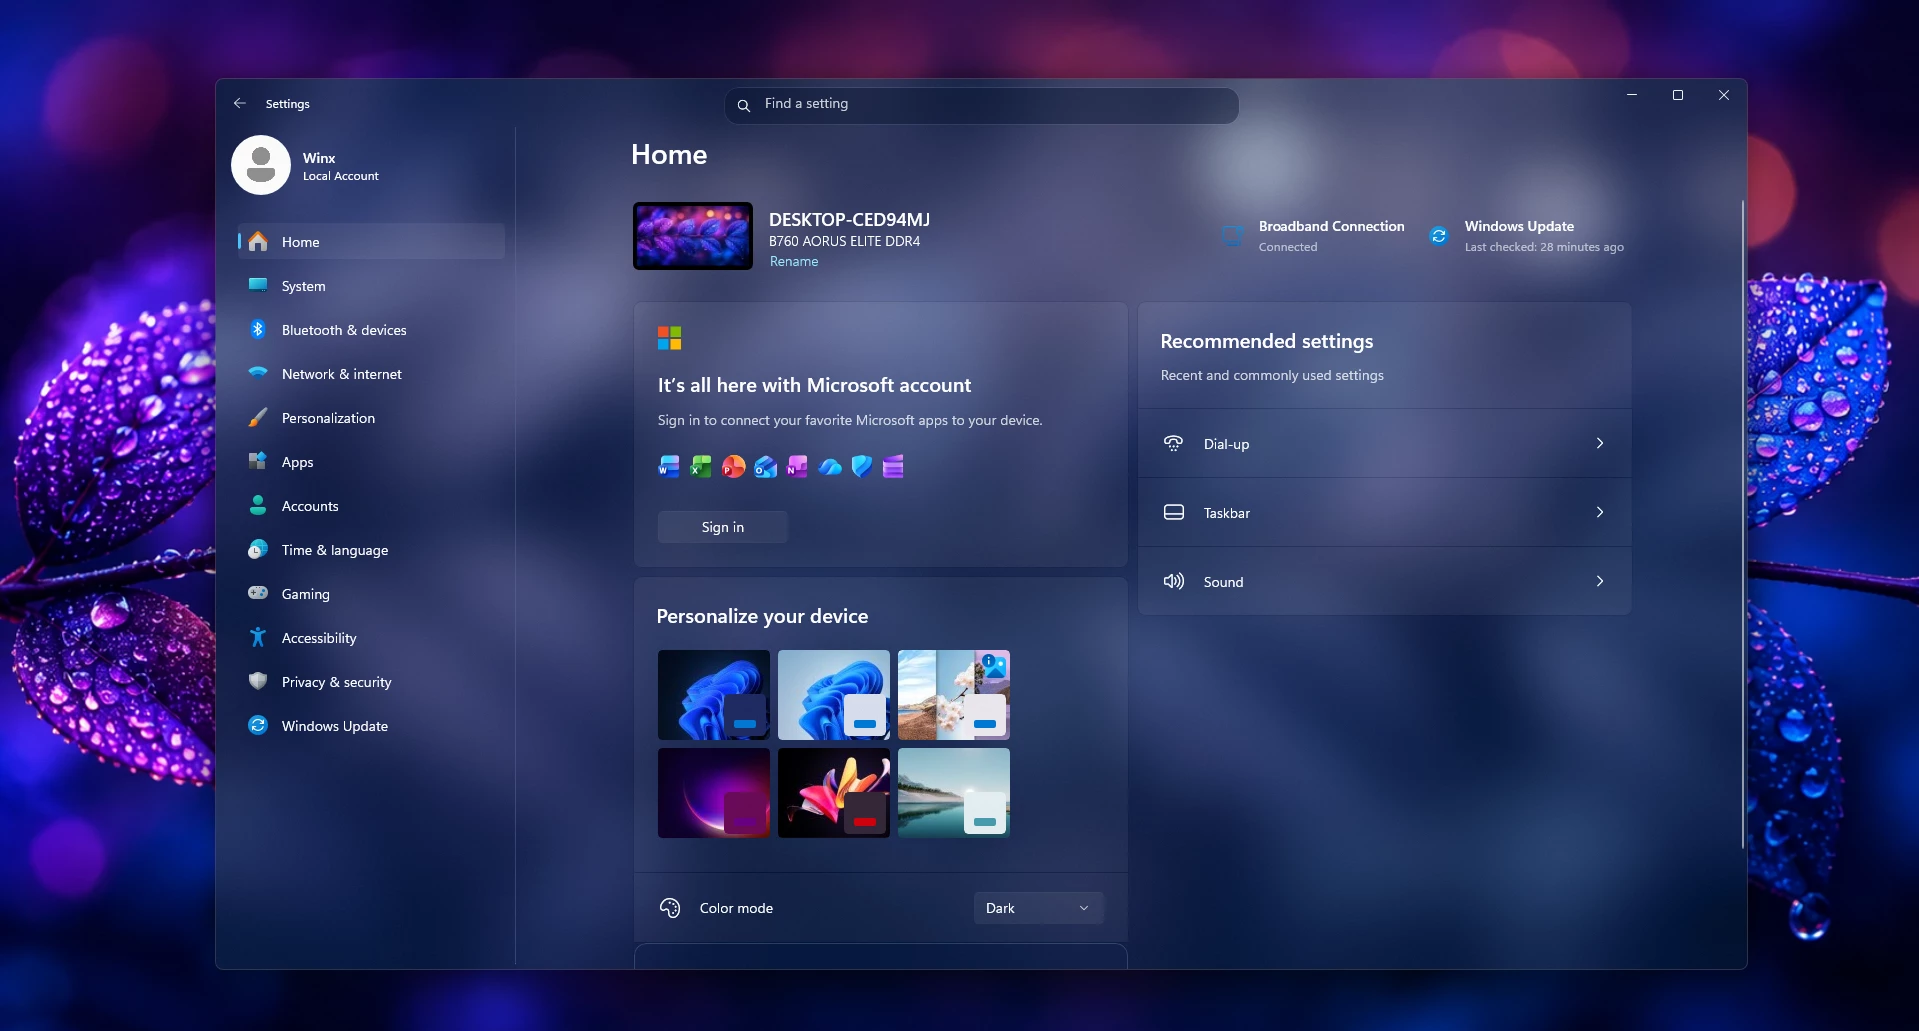Viewport: 1919px width, 1031px height.
Task: Select the spotlight theme with cherry blossoms
Action: (954, 695)
